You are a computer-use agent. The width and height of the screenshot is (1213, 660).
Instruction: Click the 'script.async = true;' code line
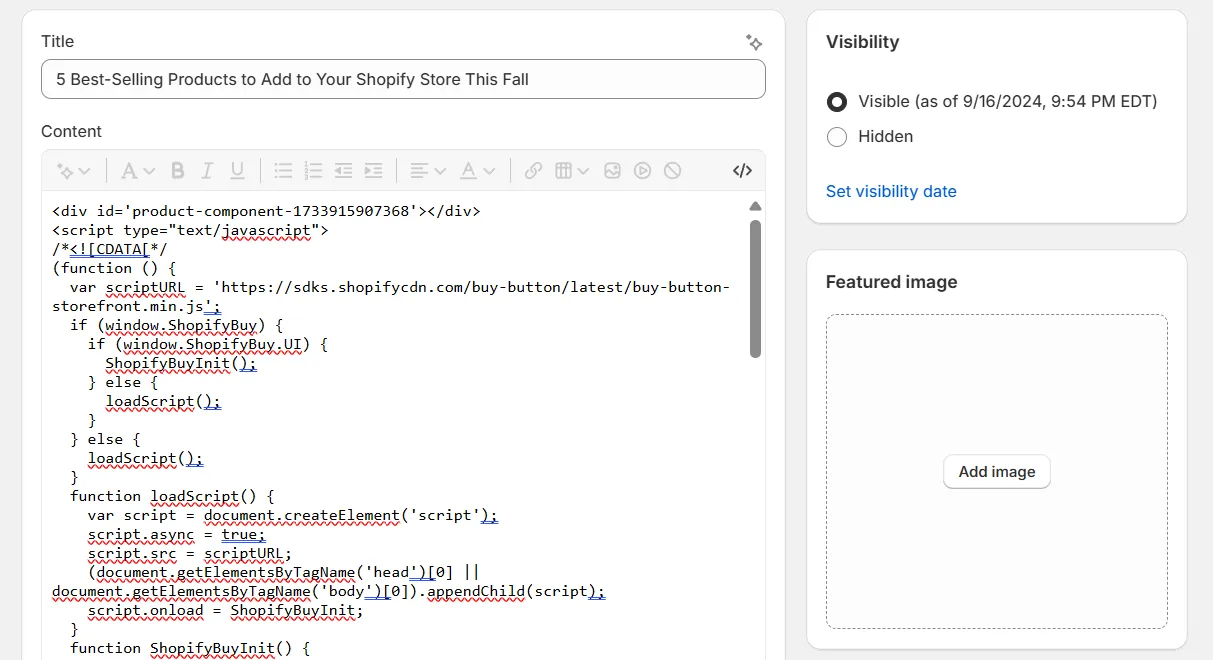tap(177, 534)
